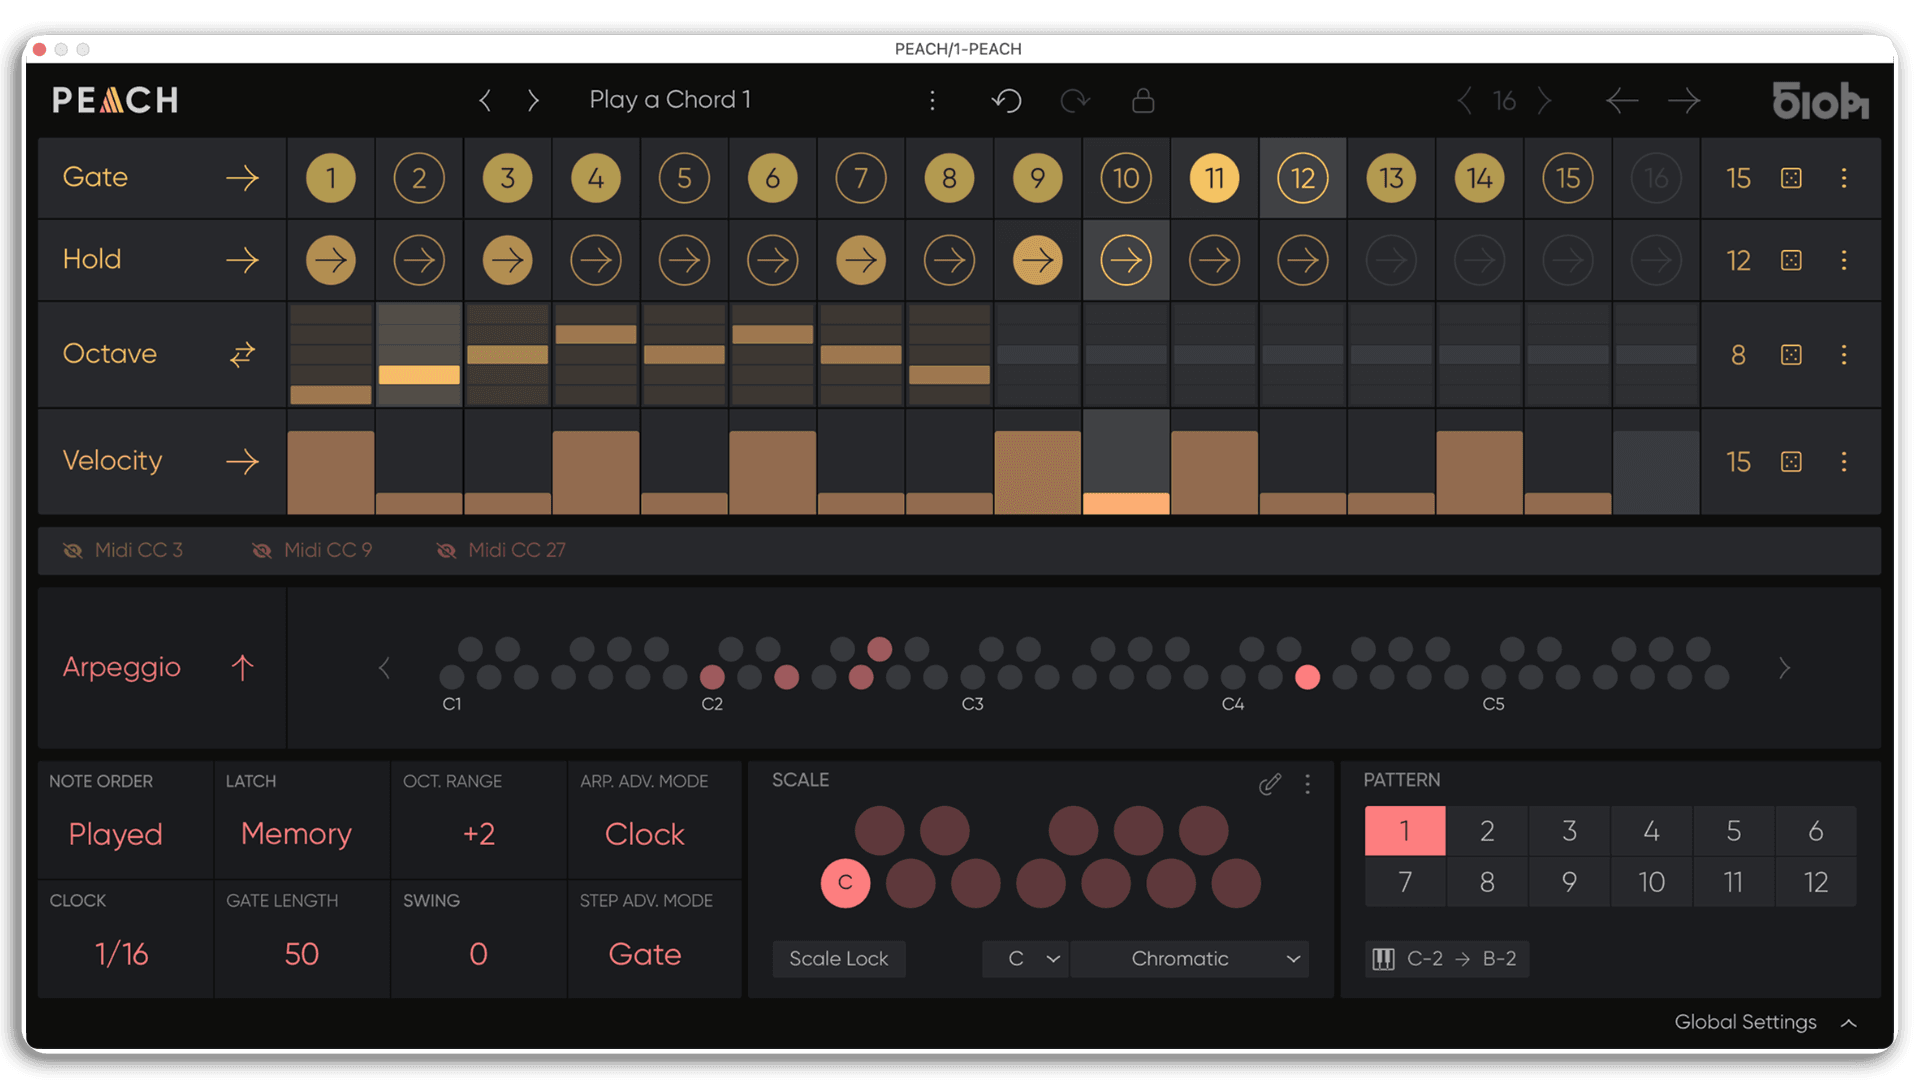Screen dimensions: 1920x1080
Task: Click the Play a Chord 1 preset name
Action: 670,100
